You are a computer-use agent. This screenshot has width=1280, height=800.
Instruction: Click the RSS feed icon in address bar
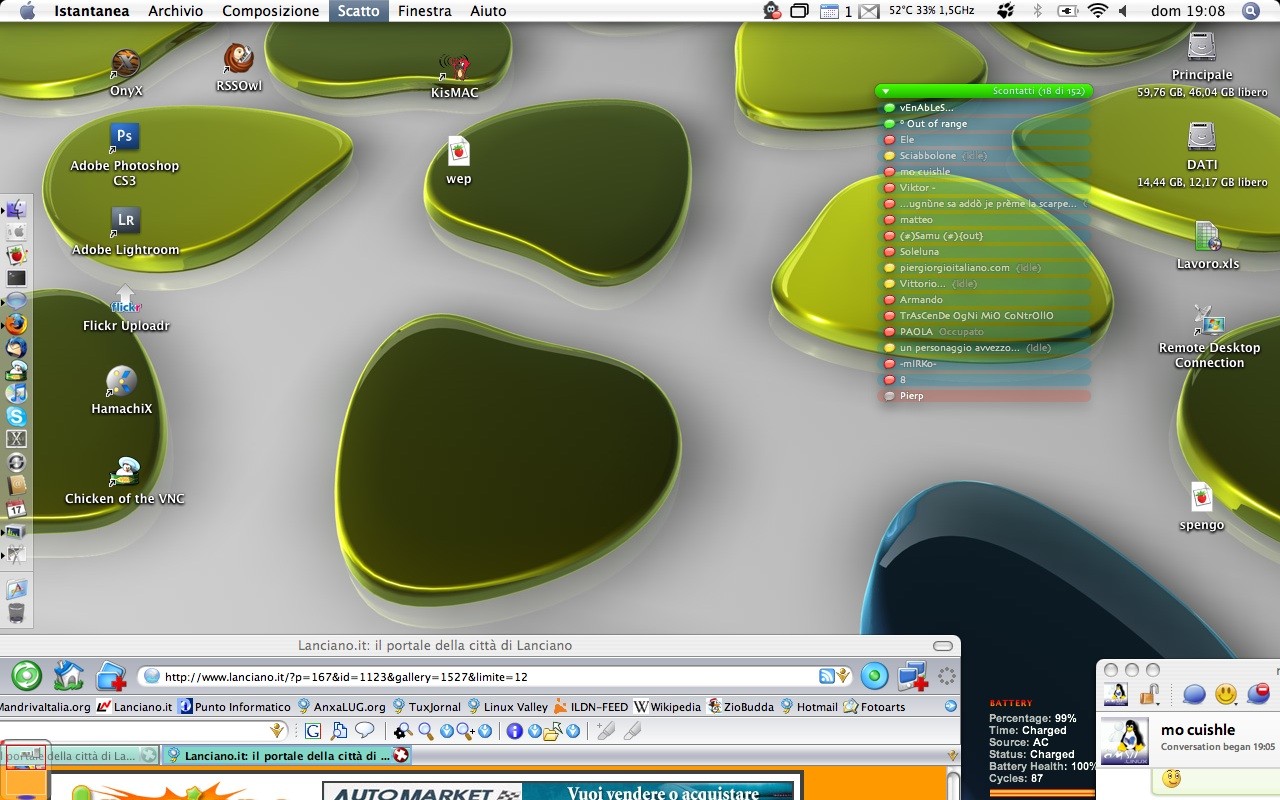click(827, 676)
